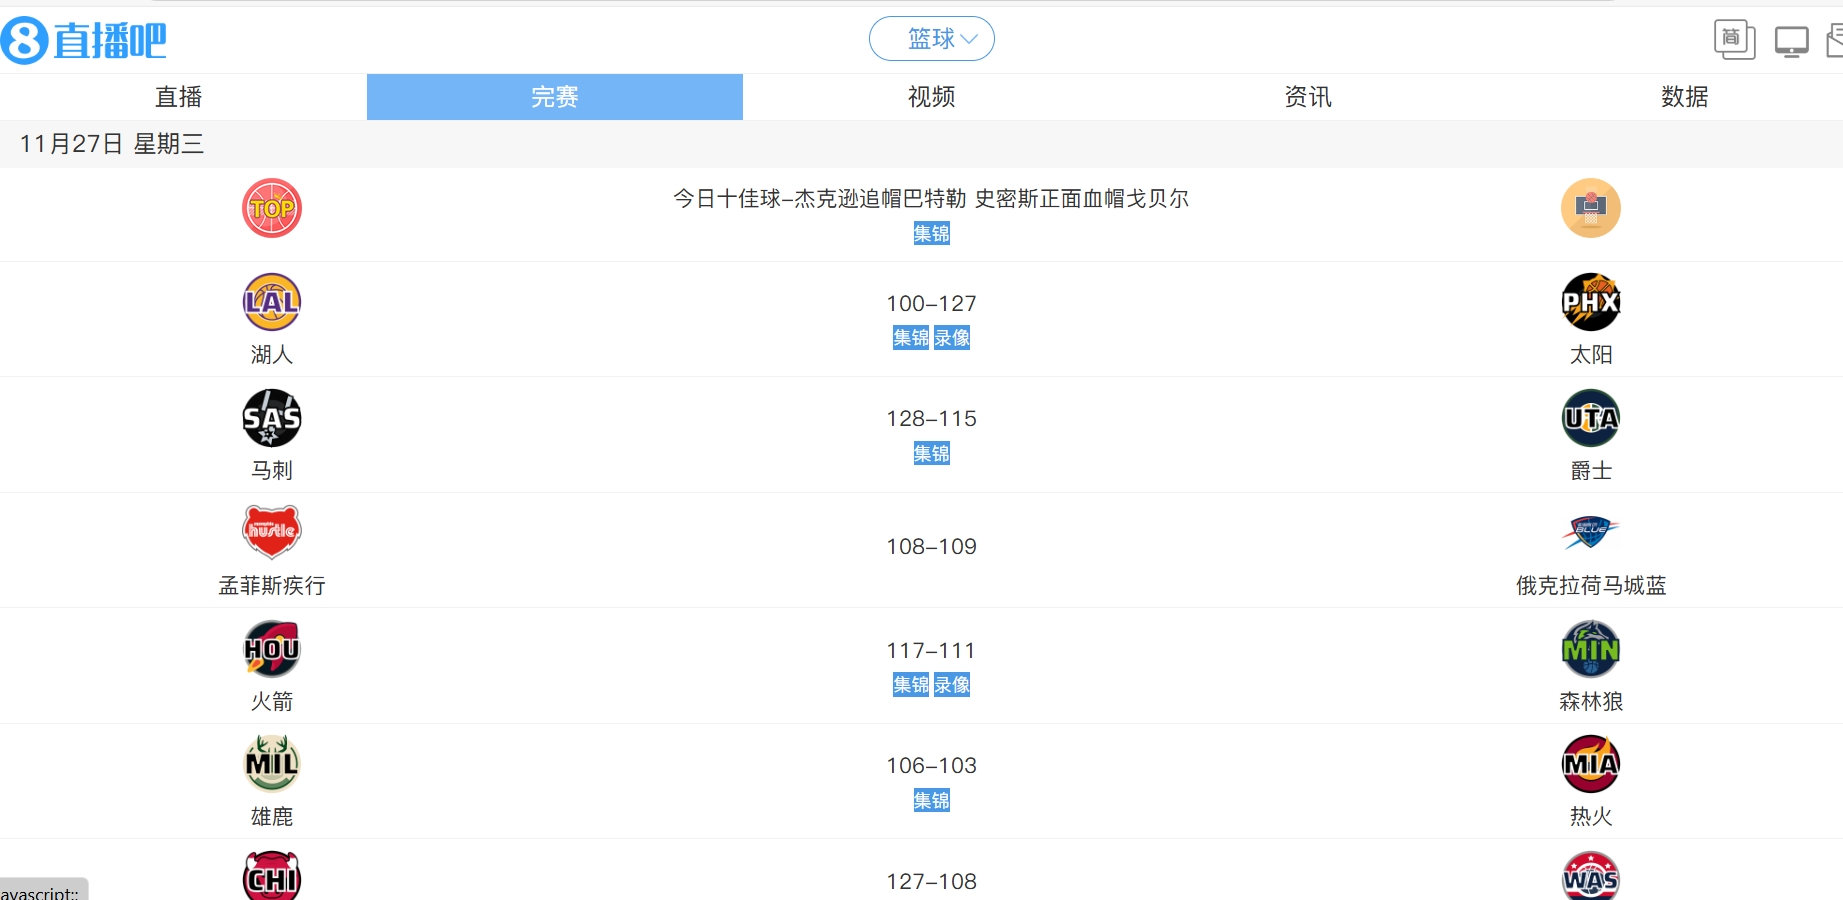
Task: Click the score 117–111
Action: coord(931,651)
